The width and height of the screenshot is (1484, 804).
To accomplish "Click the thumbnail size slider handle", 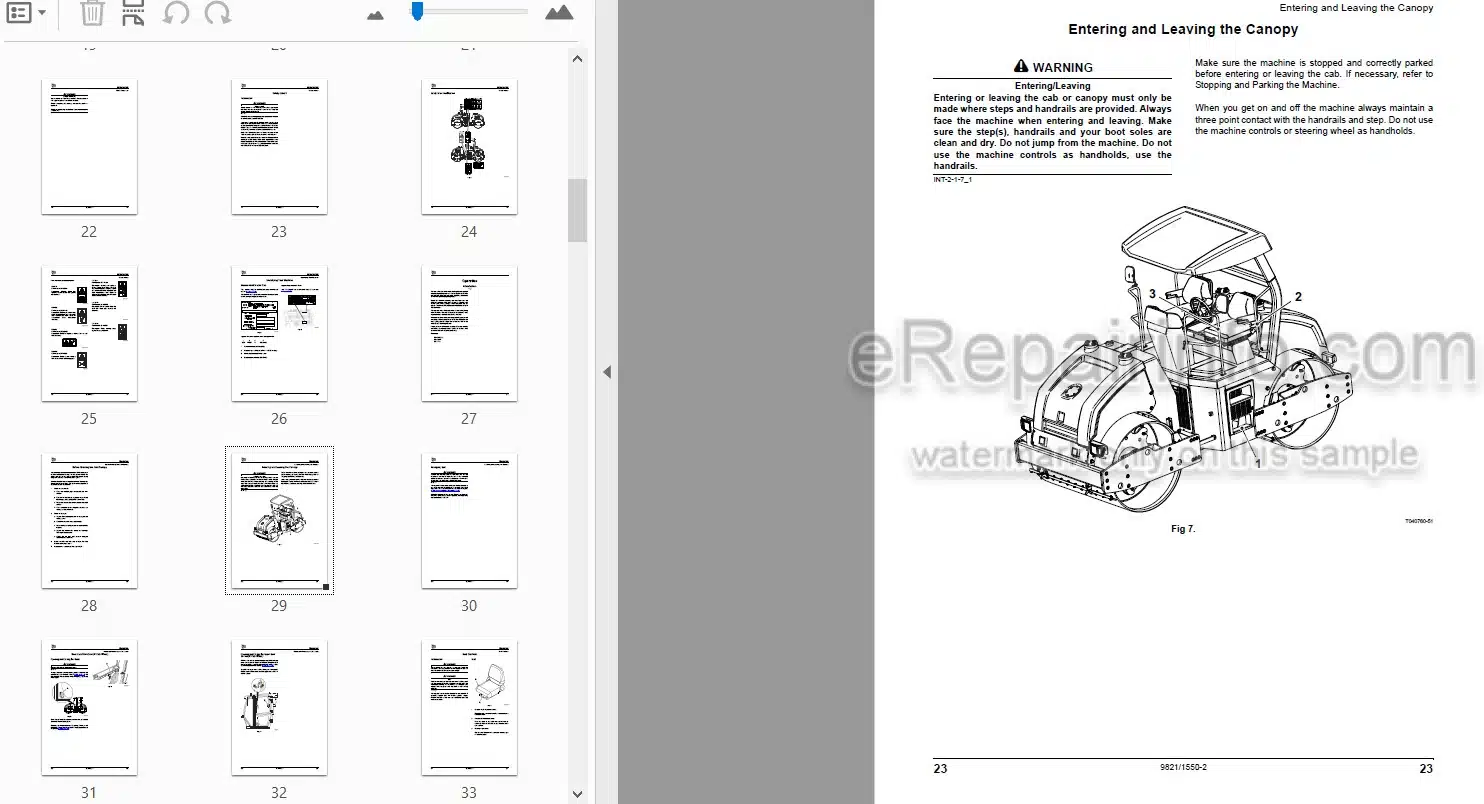I will 418,11.
